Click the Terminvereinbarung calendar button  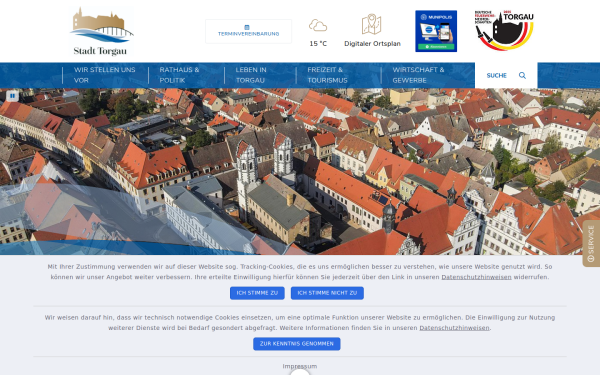point(248,31)
